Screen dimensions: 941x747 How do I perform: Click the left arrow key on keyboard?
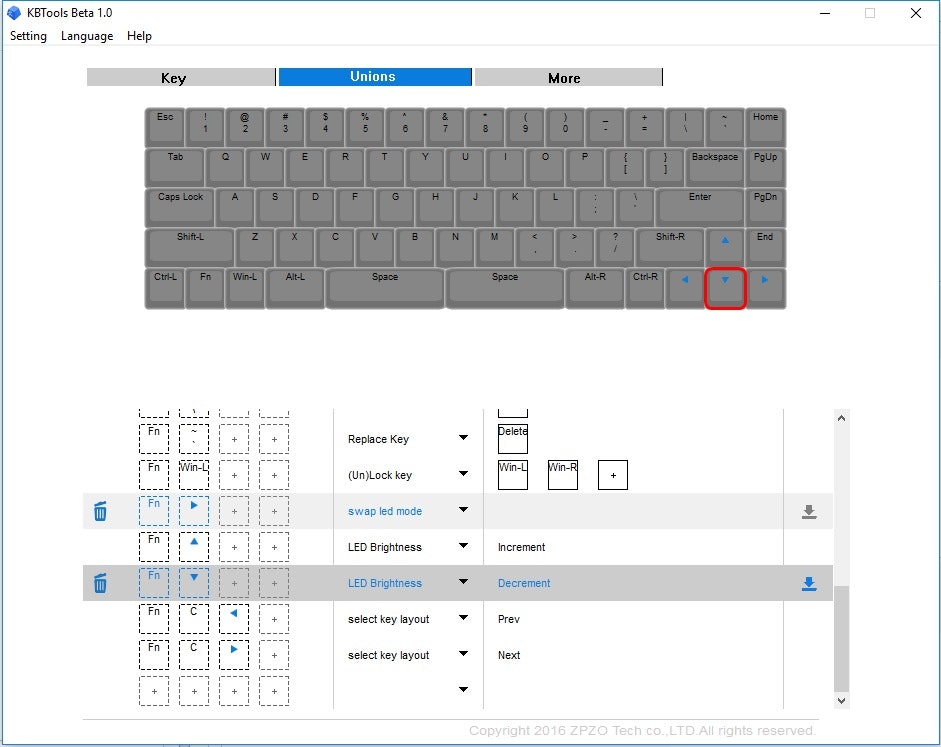pyautogui.click(x=685, y=288)
